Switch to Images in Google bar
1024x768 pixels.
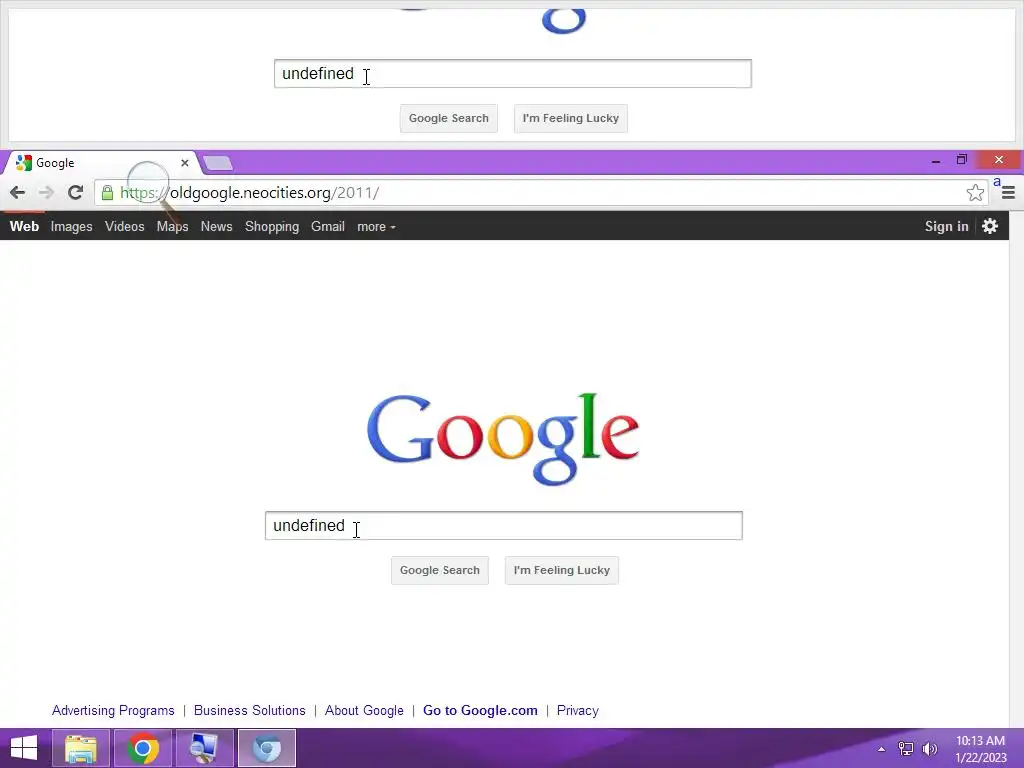tap(71, 227)
